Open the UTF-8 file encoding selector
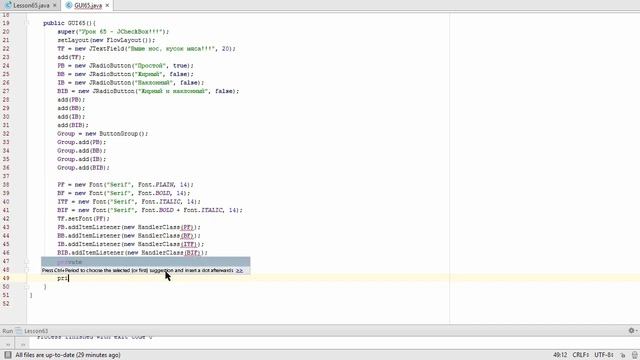This screenshot has height=360, width=640. [604, 355]
